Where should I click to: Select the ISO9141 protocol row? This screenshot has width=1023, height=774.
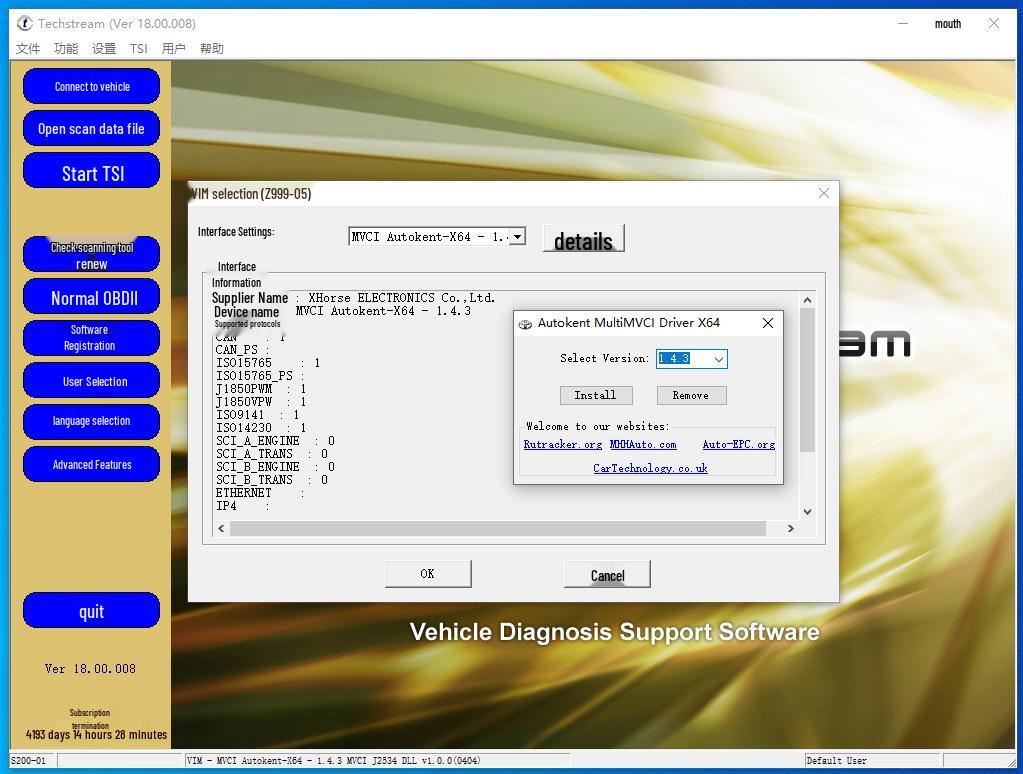pos(258,415)
